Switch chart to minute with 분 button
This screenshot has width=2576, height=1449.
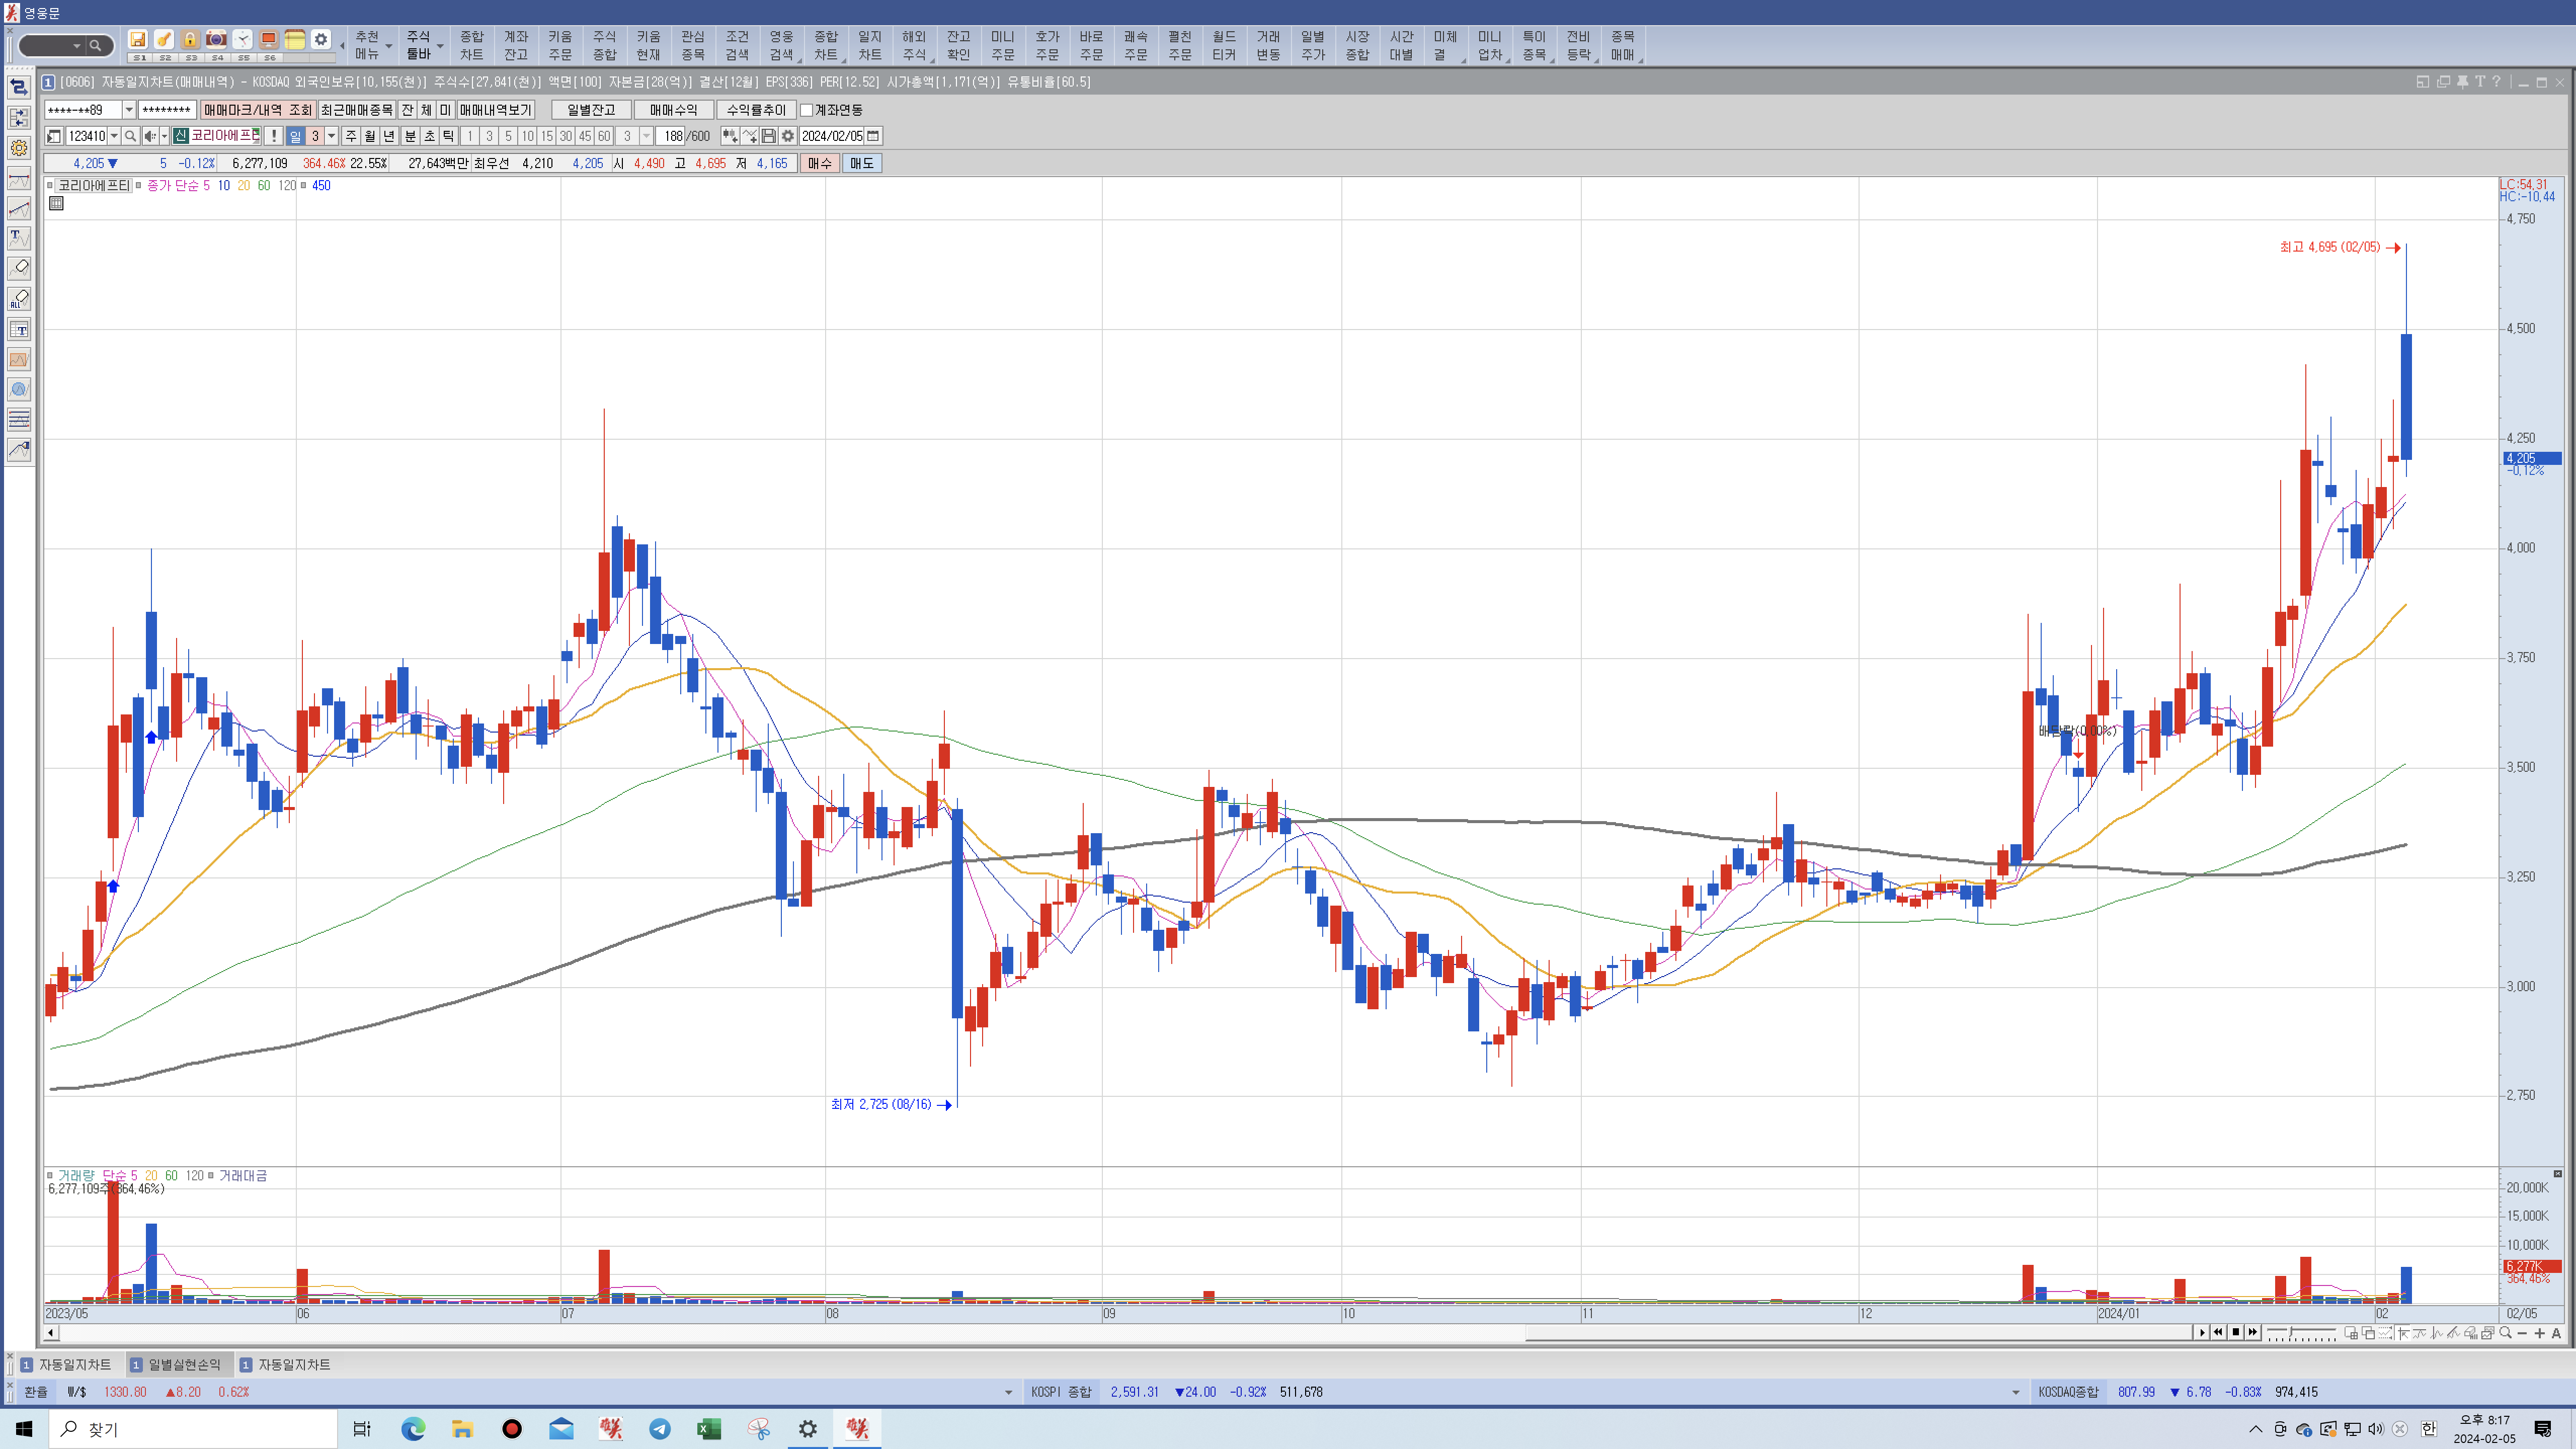click(410, 136)
